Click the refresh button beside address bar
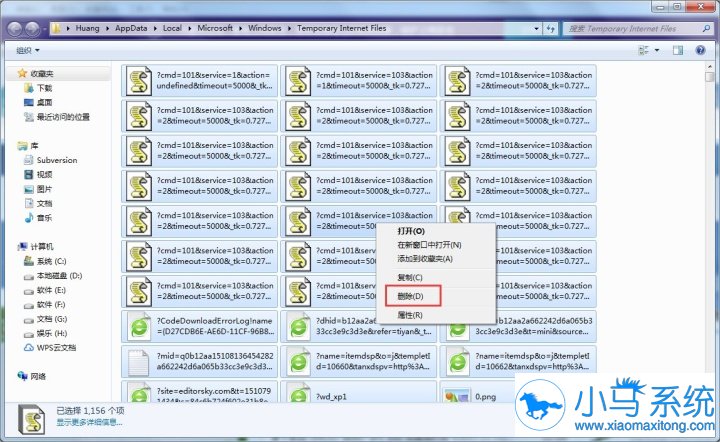This screenshot has width=720, height=442. coord(550,28)
